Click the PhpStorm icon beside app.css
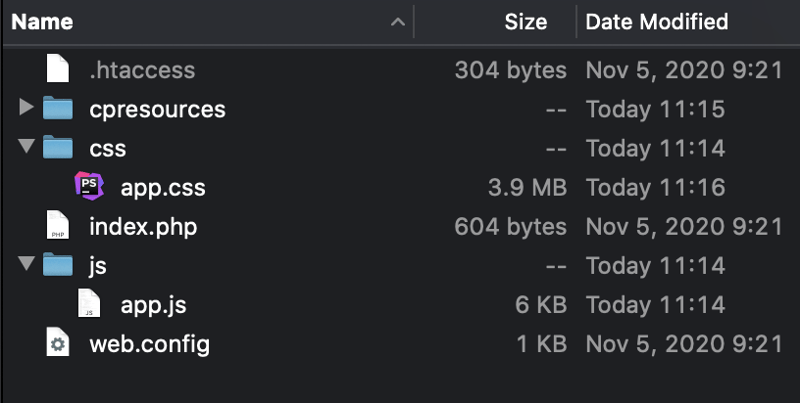 click(90, 187)
